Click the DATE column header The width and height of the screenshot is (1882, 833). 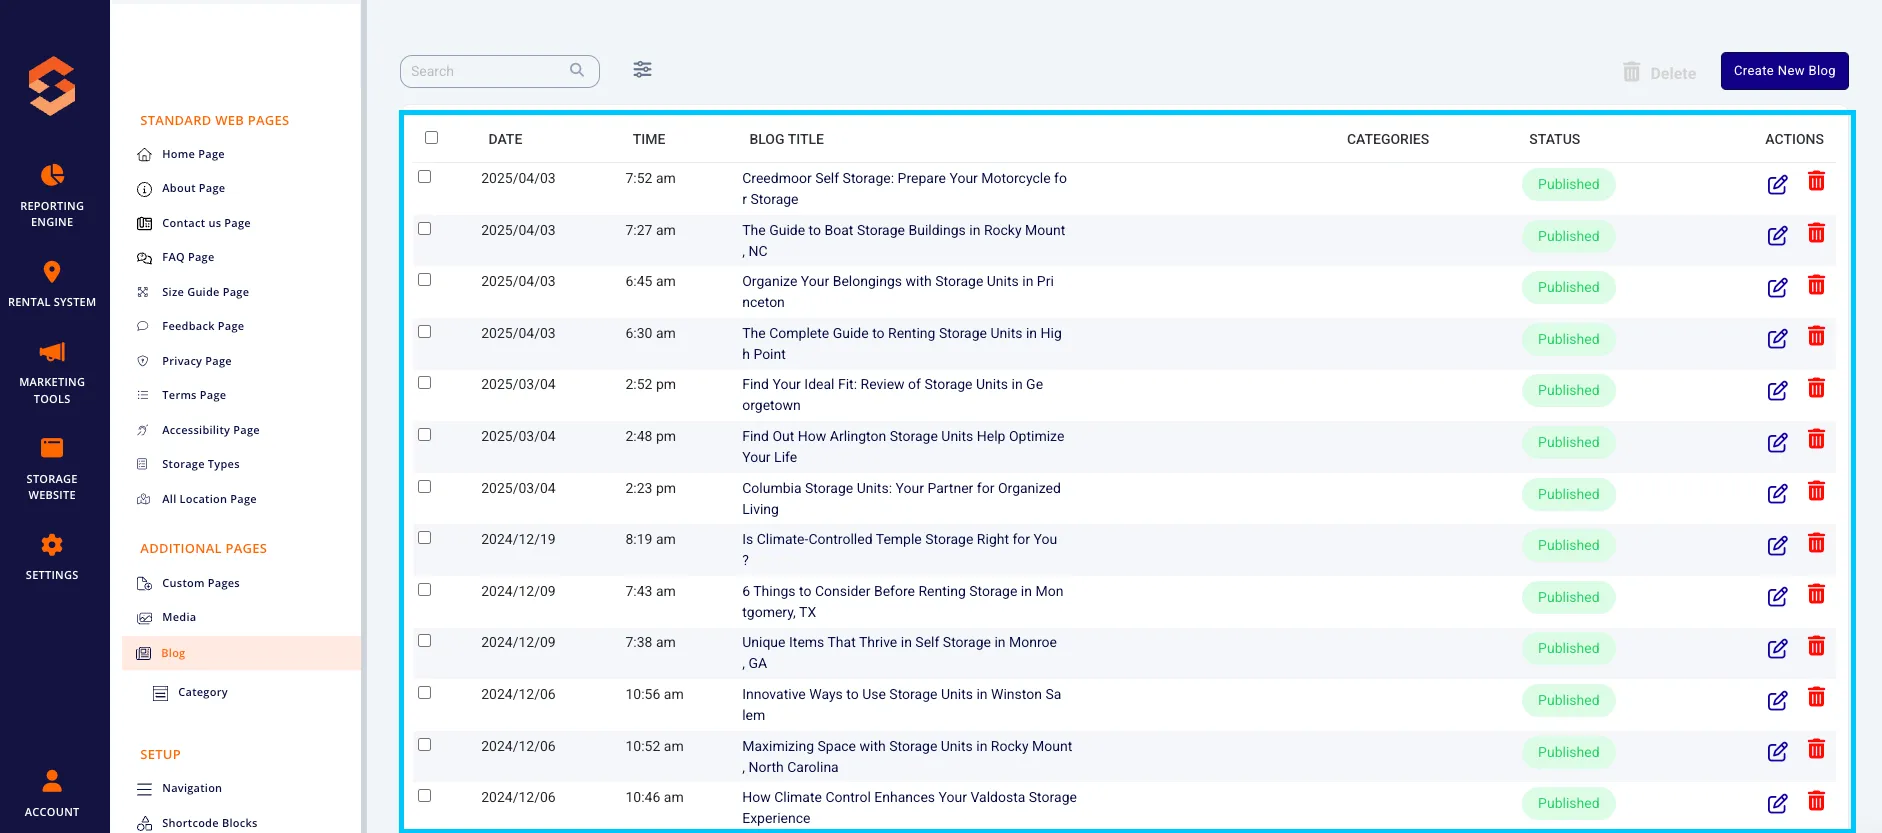(x=505, y=139)
